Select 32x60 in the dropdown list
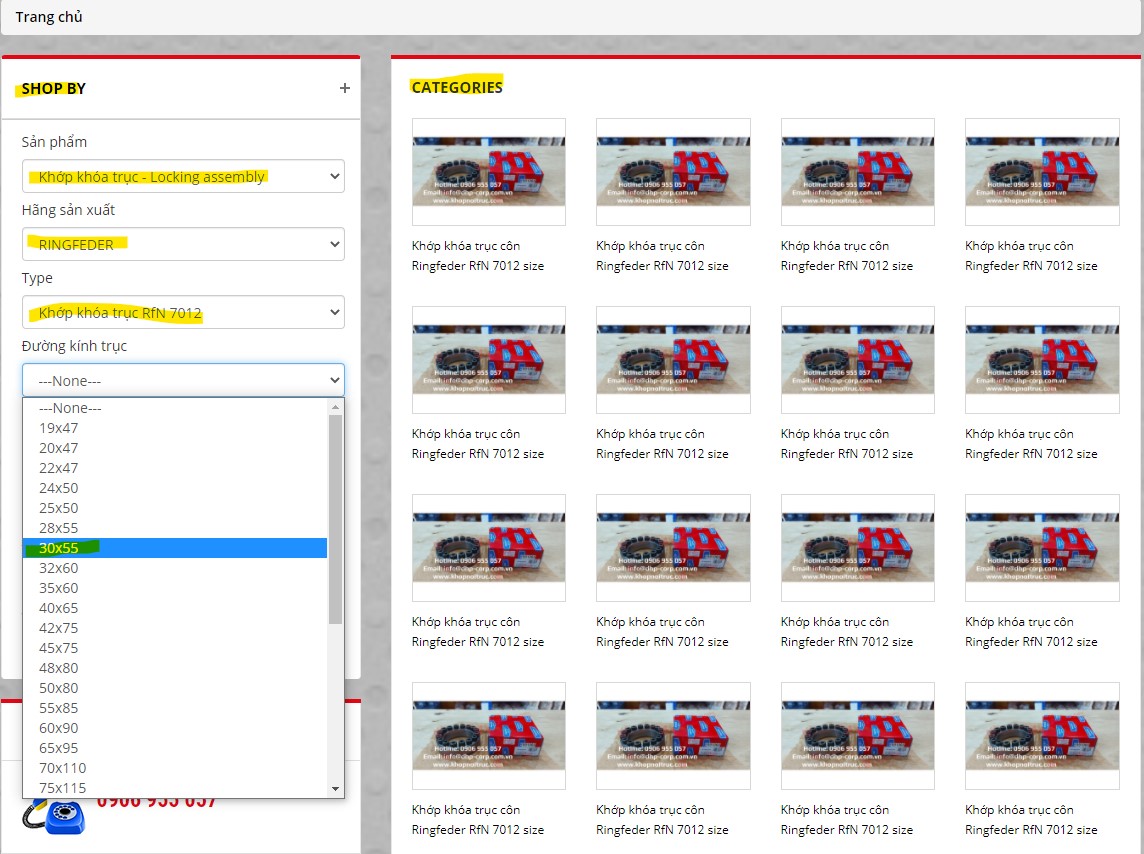 [175, 568]
